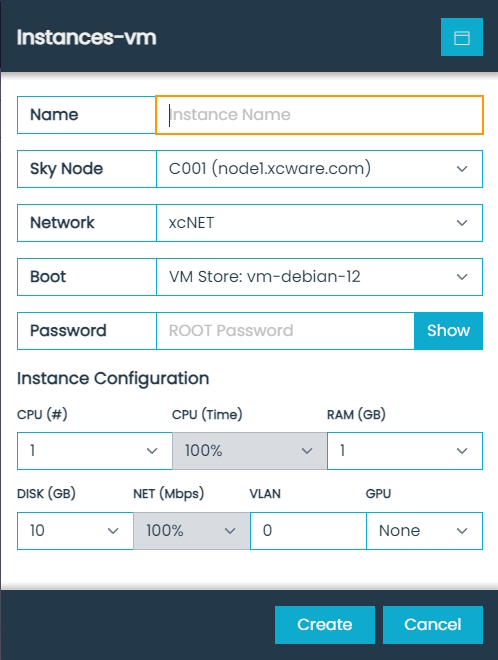Open the GPU None dropdown
The height and width of the screenshot is (660, 498).
[424, 531]
